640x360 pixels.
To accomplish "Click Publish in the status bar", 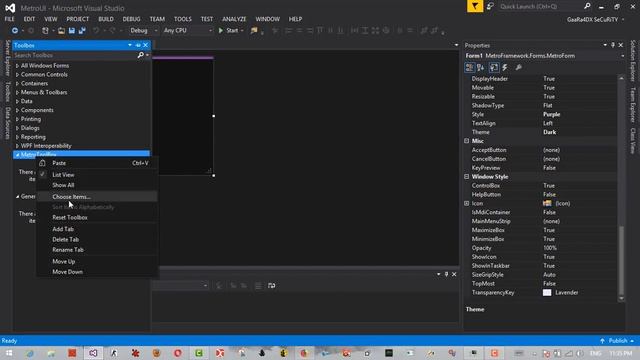I will [618, 341].
